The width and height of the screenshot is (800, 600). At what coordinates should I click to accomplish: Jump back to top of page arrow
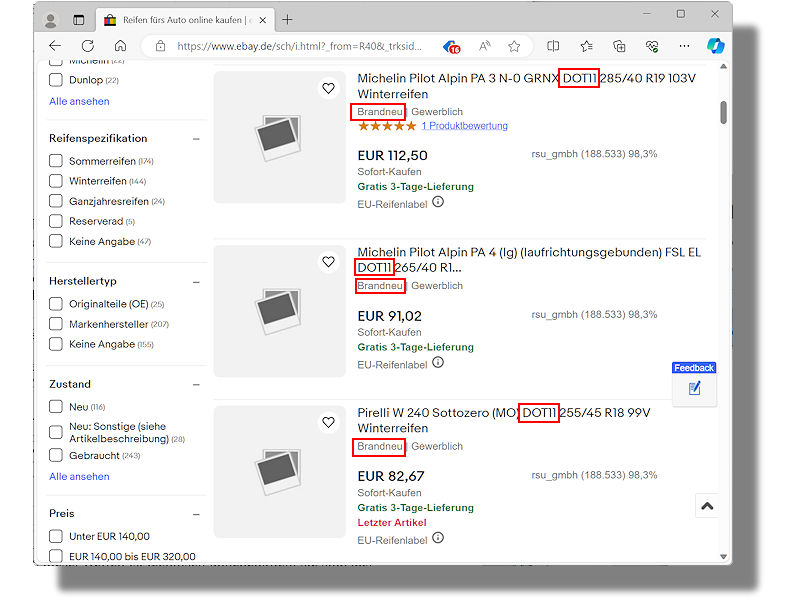point(707,506)
